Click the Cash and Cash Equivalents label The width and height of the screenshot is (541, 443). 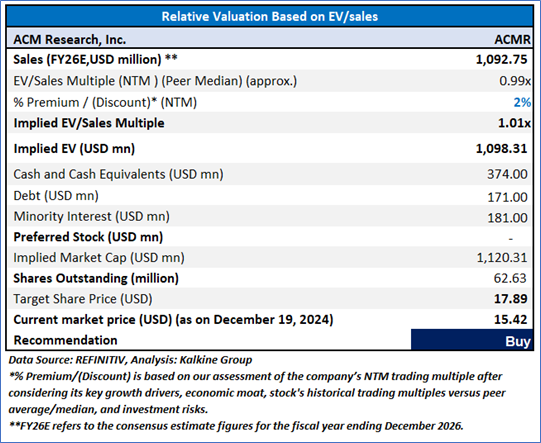coord(118,174)
